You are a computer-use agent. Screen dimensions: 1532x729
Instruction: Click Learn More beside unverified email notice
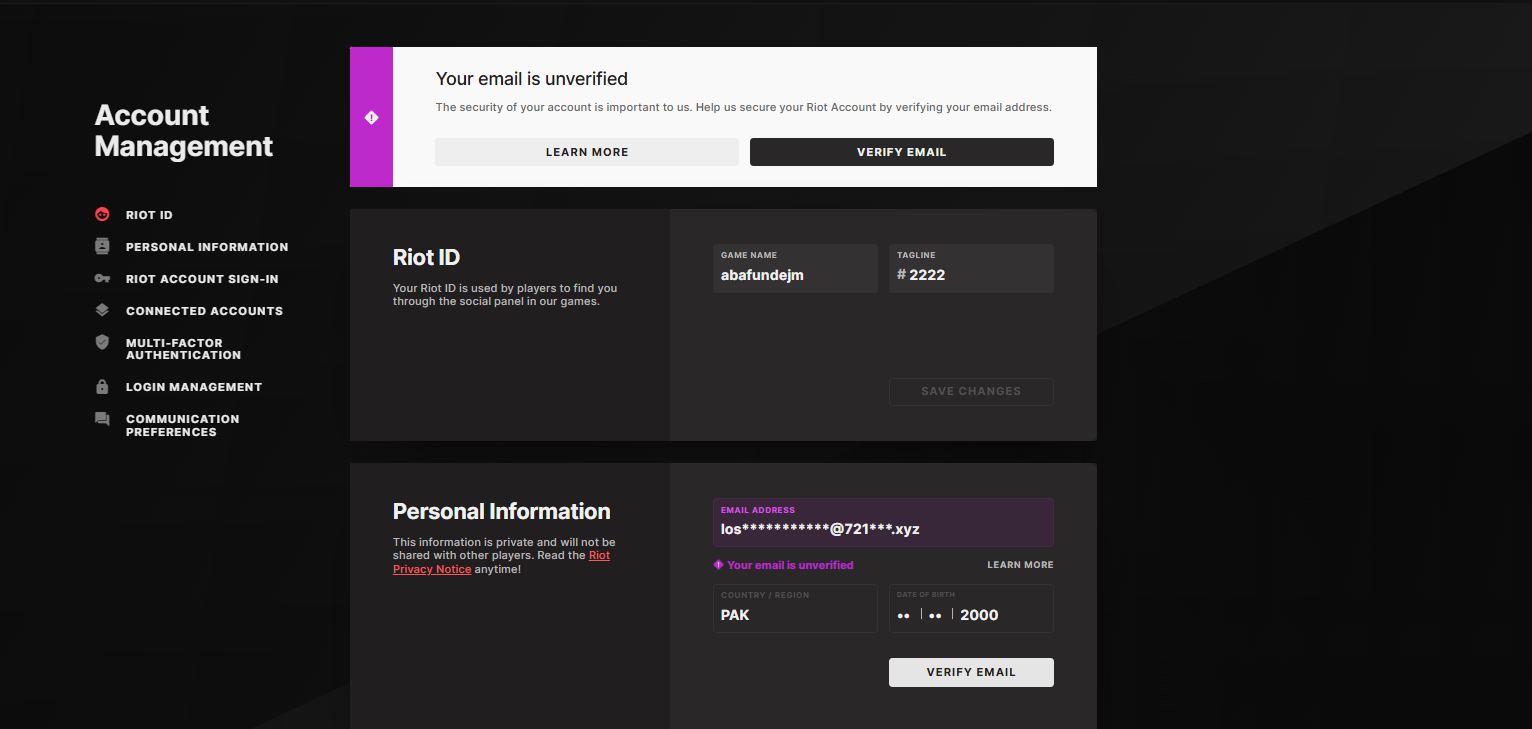[x=1020, y=565]
